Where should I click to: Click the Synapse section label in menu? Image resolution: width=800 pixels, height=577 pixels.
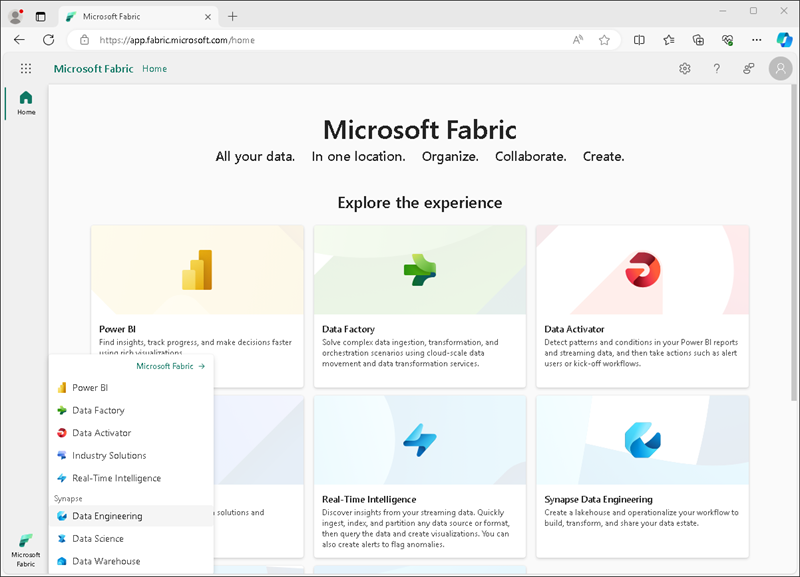click(x=68, y=498)
